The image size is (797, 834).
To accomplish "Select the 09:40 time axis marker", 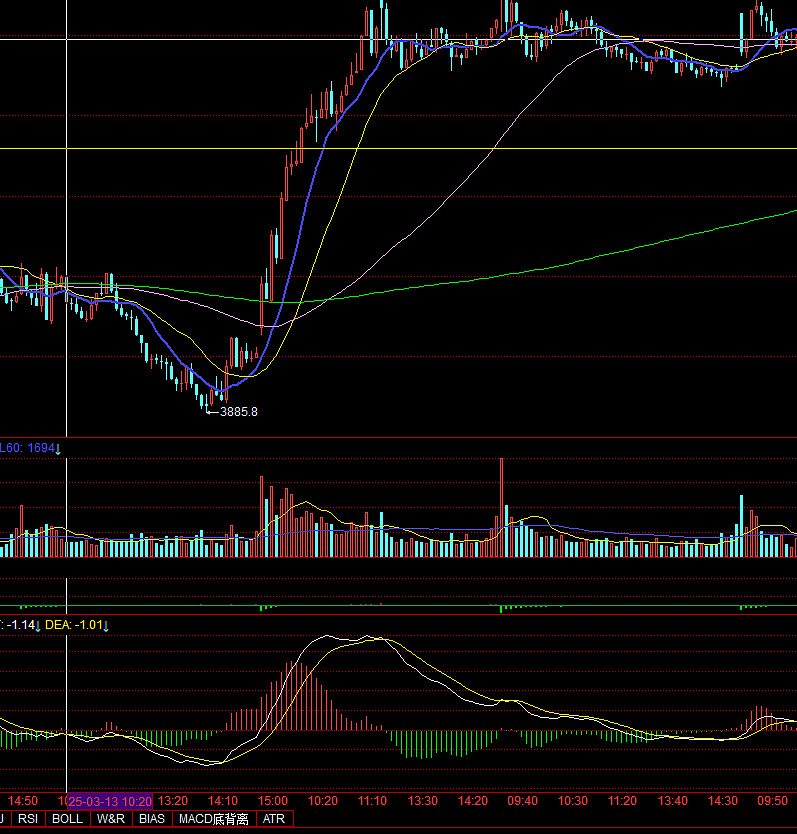I will pos(522,801).
